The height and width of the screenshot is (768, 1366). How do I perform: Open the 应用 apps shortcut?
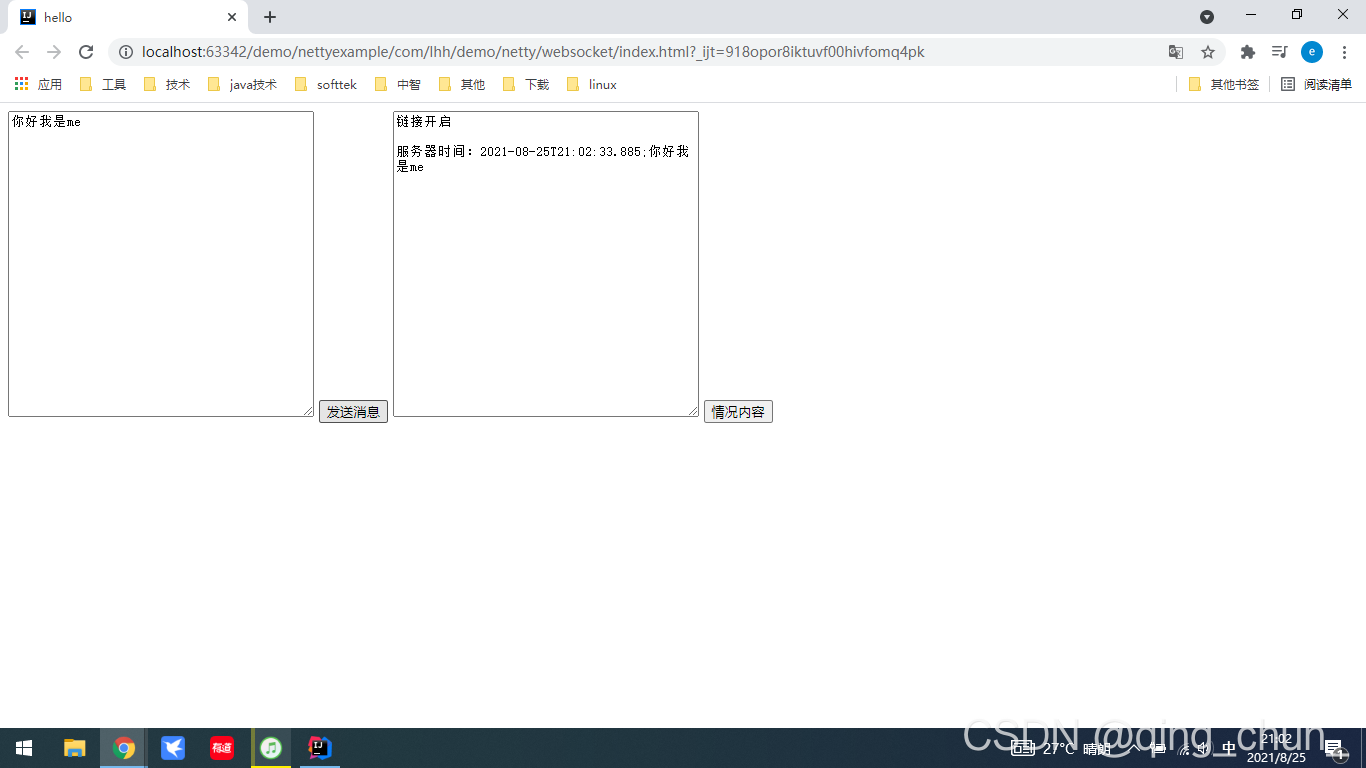point(38,85)
